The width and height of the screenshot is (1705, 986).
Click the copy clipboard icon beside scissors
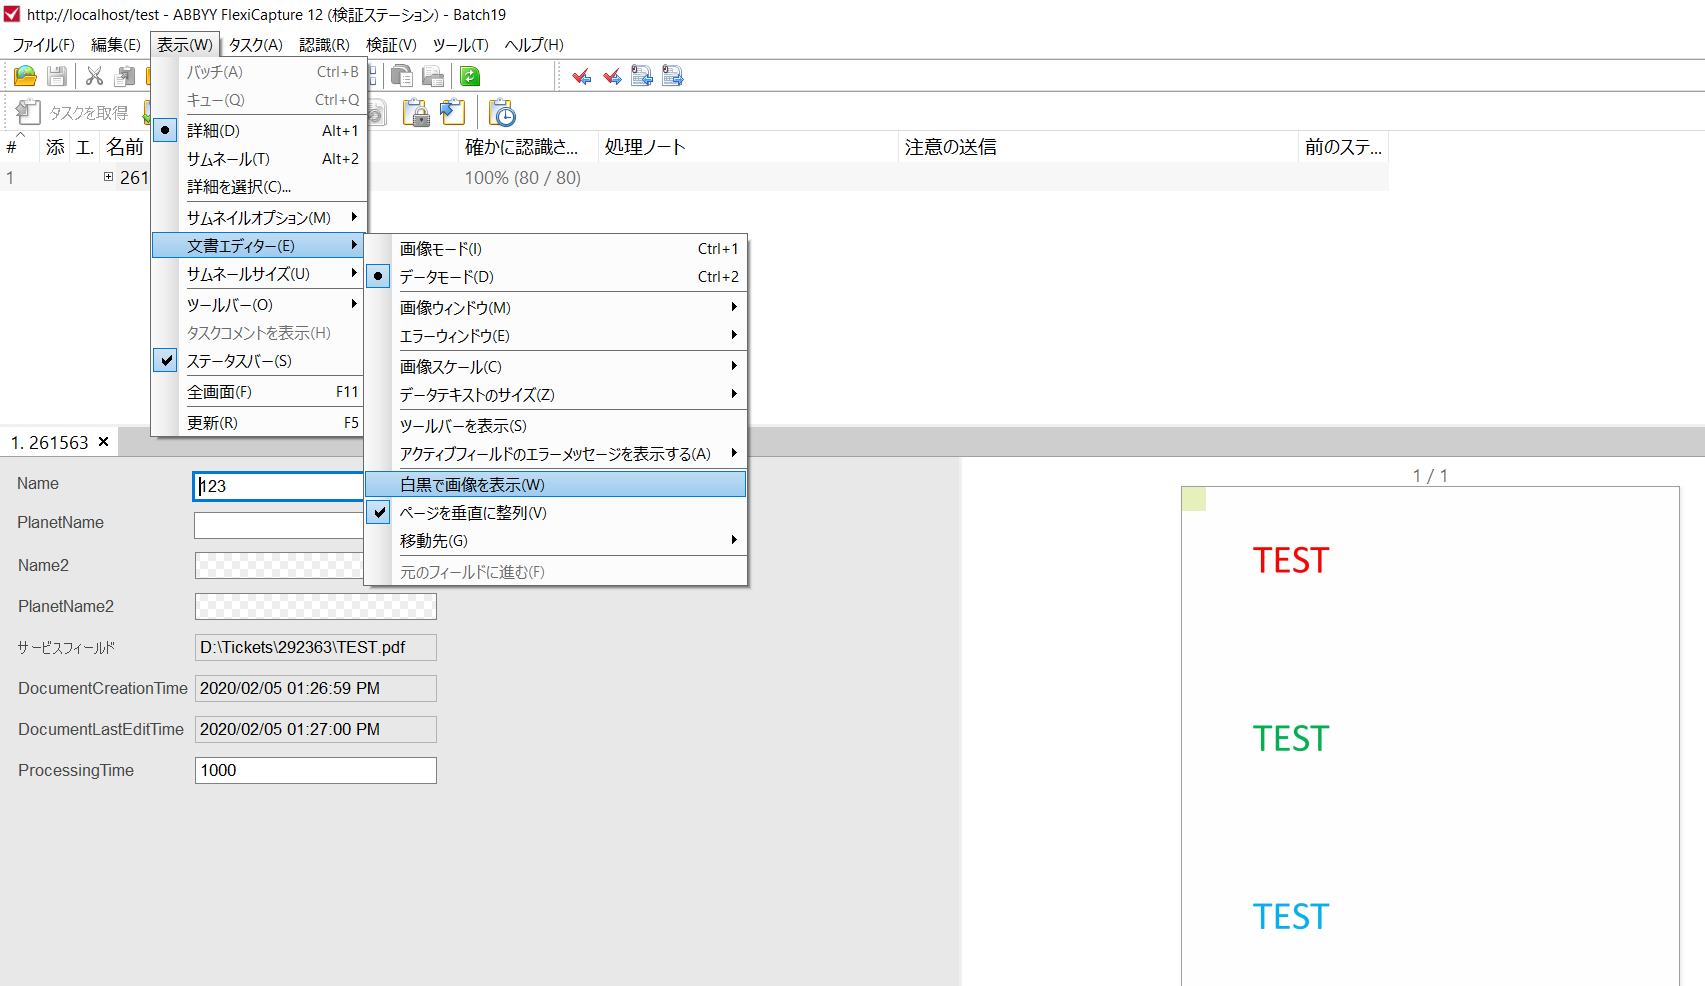coord(125,76)
